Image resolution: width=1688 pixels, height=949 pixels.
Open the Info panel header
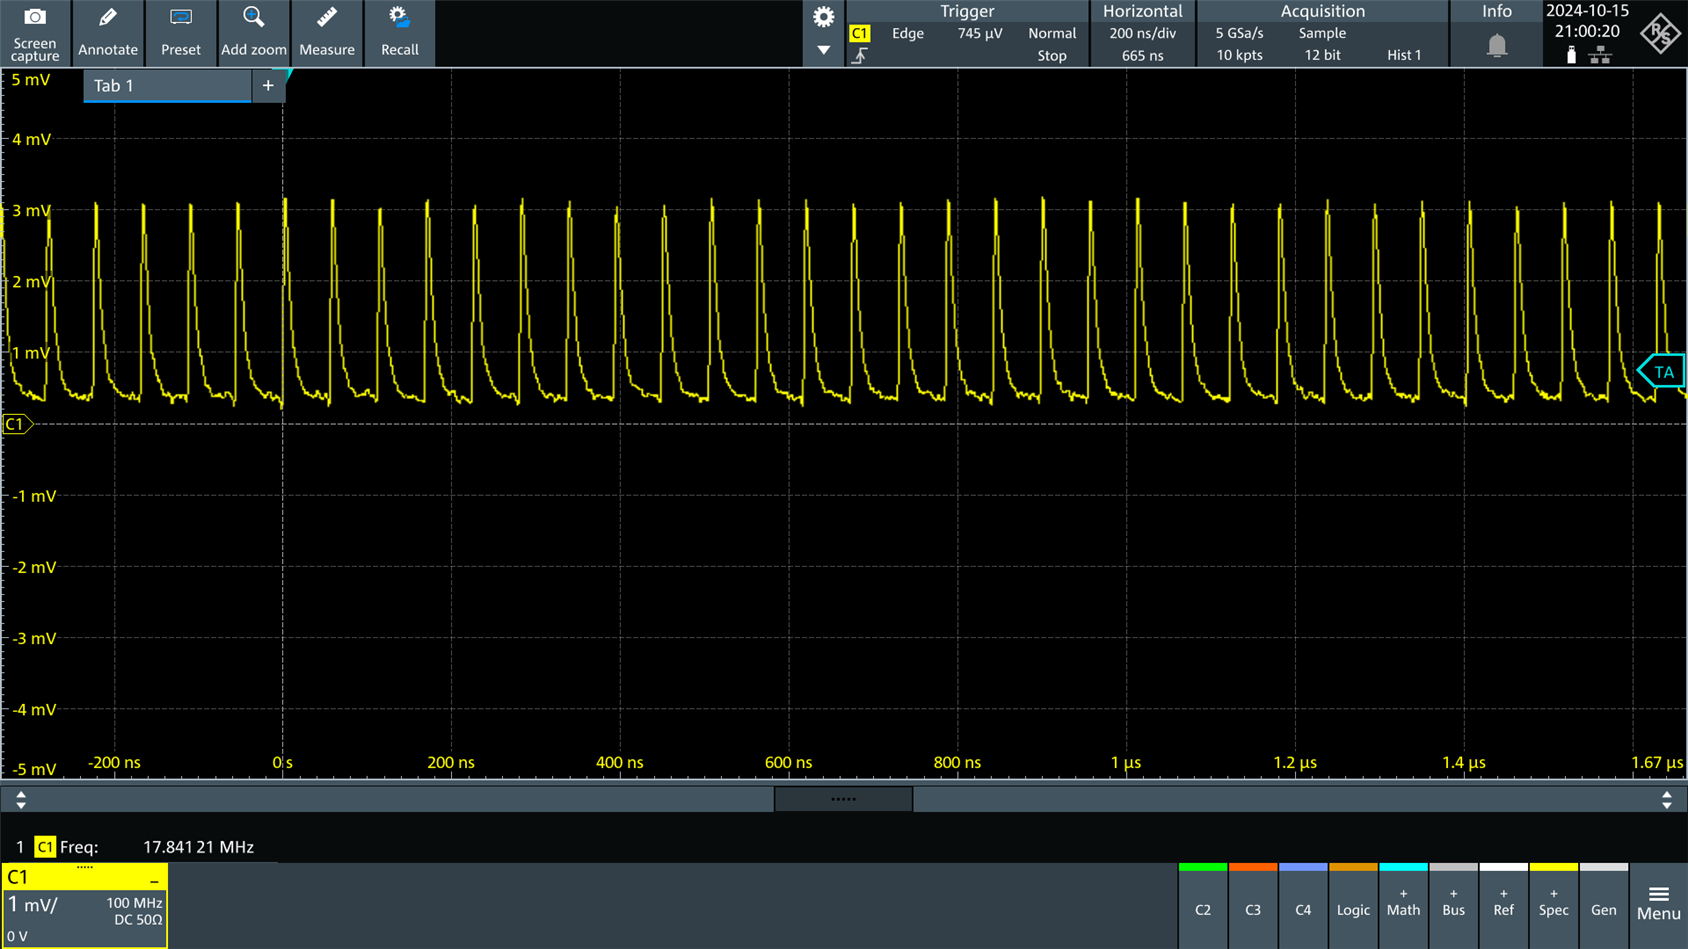(x=1496, y=11)
